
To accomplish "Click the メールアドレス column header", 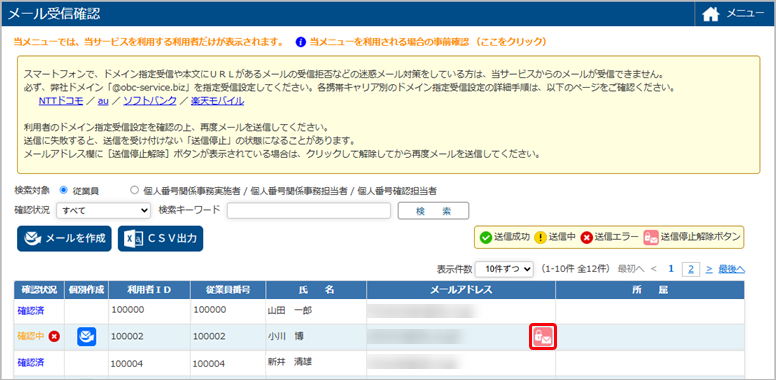I will (461, 290).
